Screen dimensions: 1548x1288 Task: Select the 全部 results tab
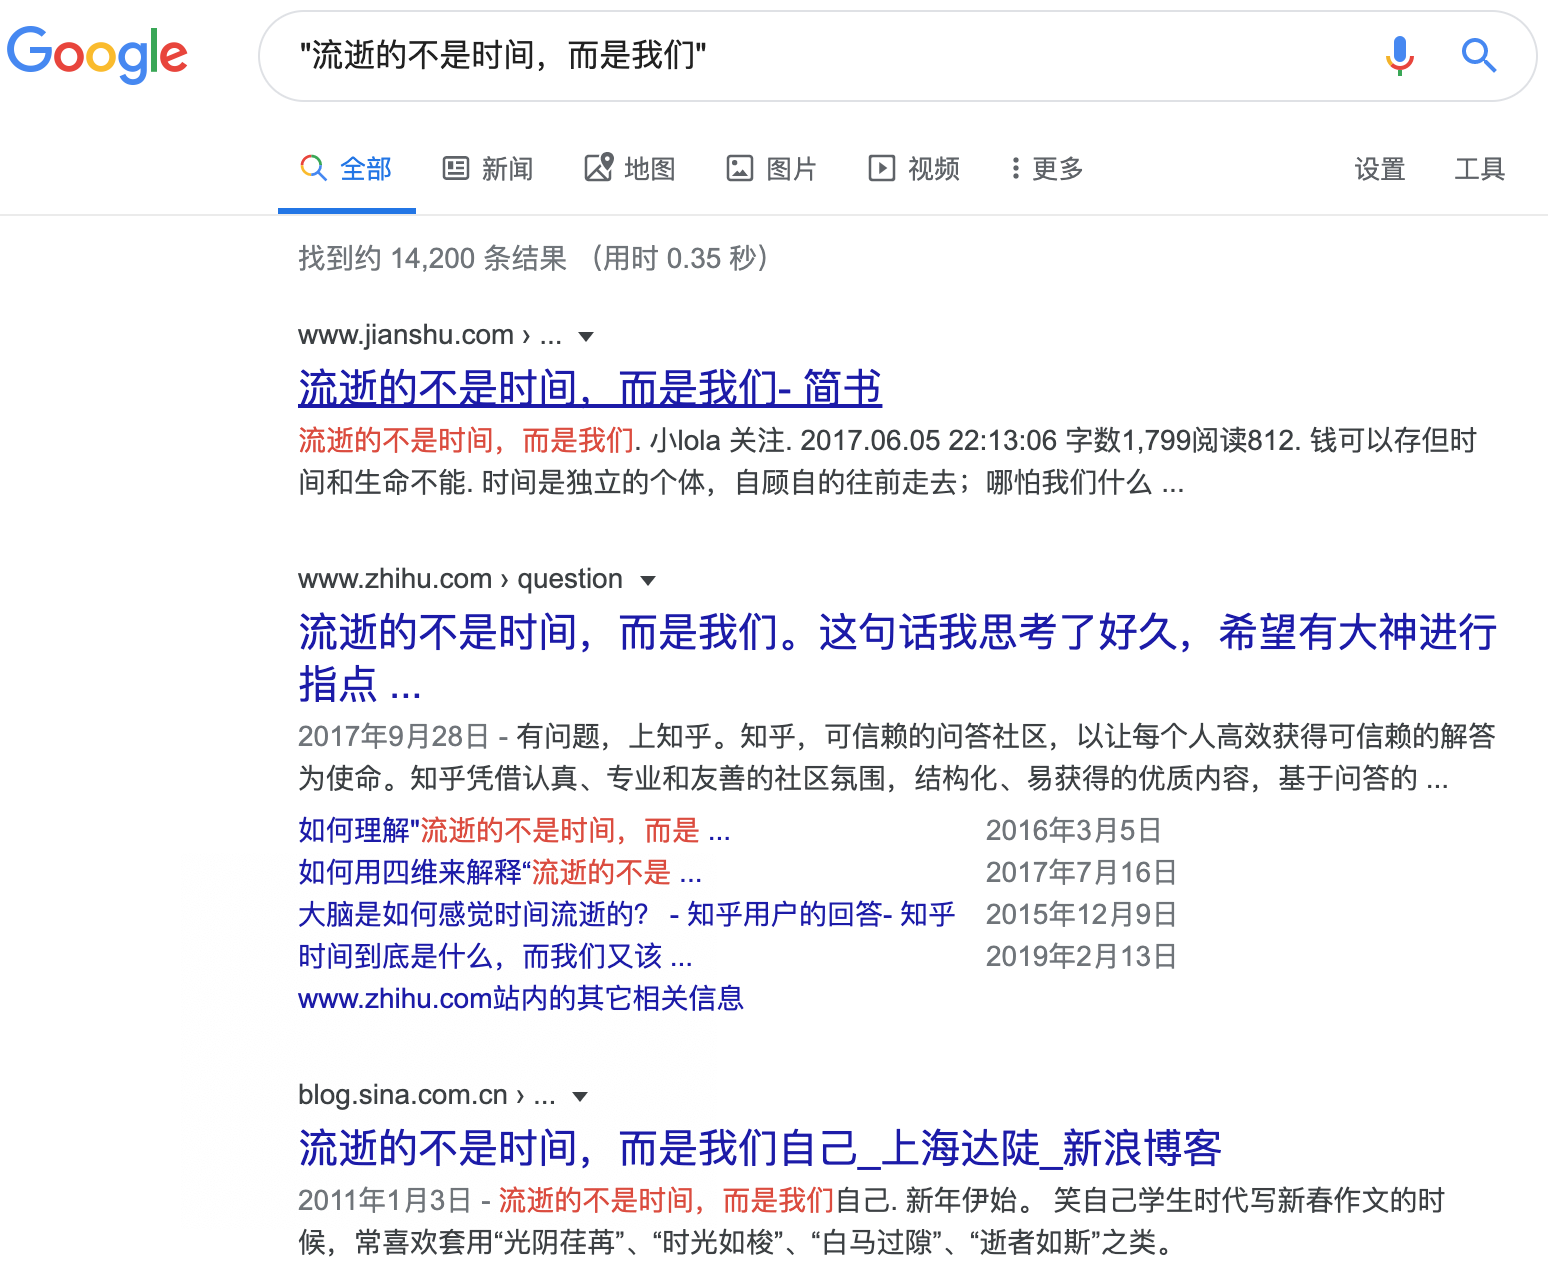[x=346, y=169]
